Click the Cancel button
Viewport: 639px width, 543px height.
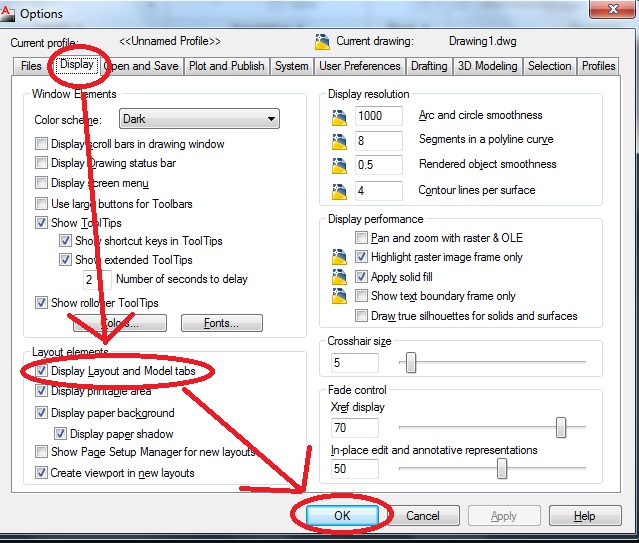(x=423, y=516)
